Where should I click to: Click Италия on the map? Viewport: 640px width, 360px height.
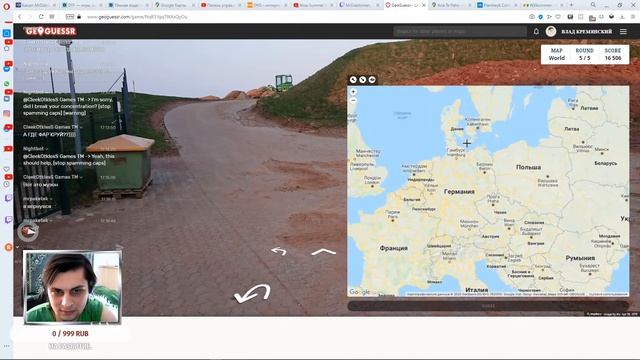[477, 290]
